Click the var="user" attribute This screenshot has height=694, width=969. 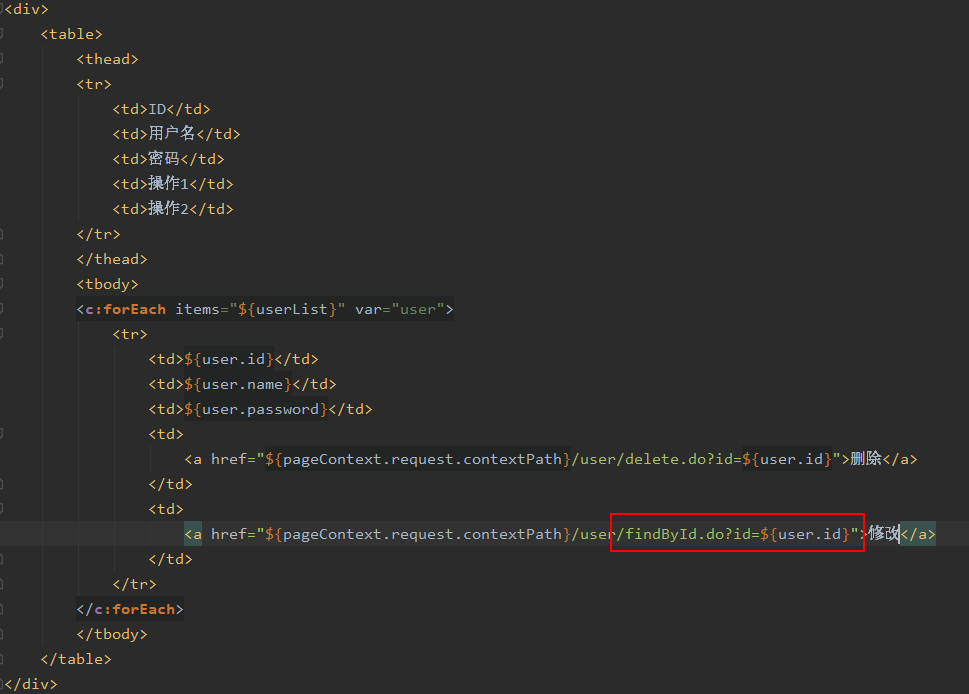400,309
